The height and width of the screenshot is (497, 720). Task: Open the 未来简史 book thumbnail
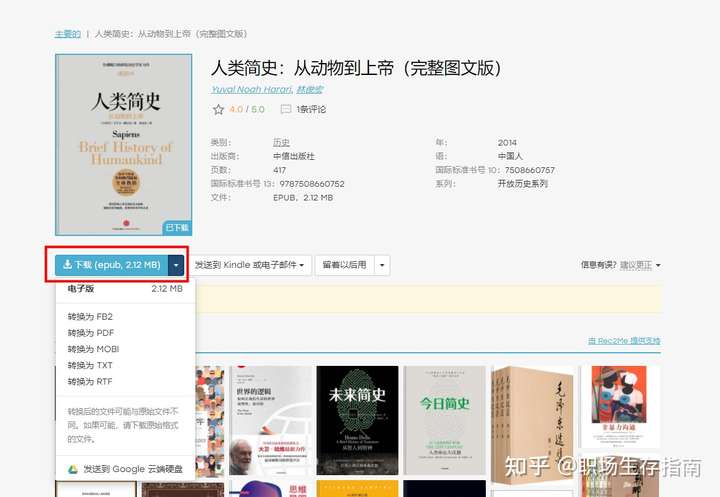click(357, 420)
